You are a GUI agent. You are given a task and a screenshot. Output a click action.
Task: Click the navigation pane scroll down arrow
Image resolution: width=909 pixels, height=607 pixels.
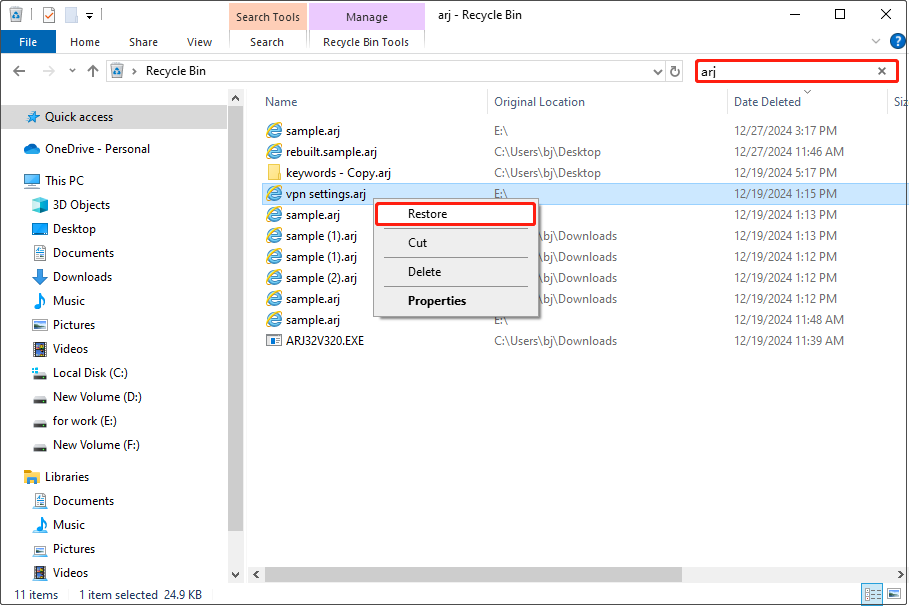235,575
